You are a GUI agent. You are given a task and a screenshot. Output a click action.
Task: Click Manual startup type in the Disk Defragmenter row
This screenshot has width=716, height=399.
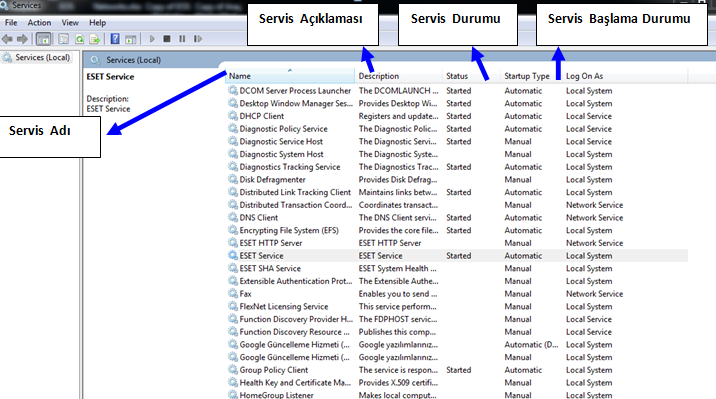(x=518, y=179)
